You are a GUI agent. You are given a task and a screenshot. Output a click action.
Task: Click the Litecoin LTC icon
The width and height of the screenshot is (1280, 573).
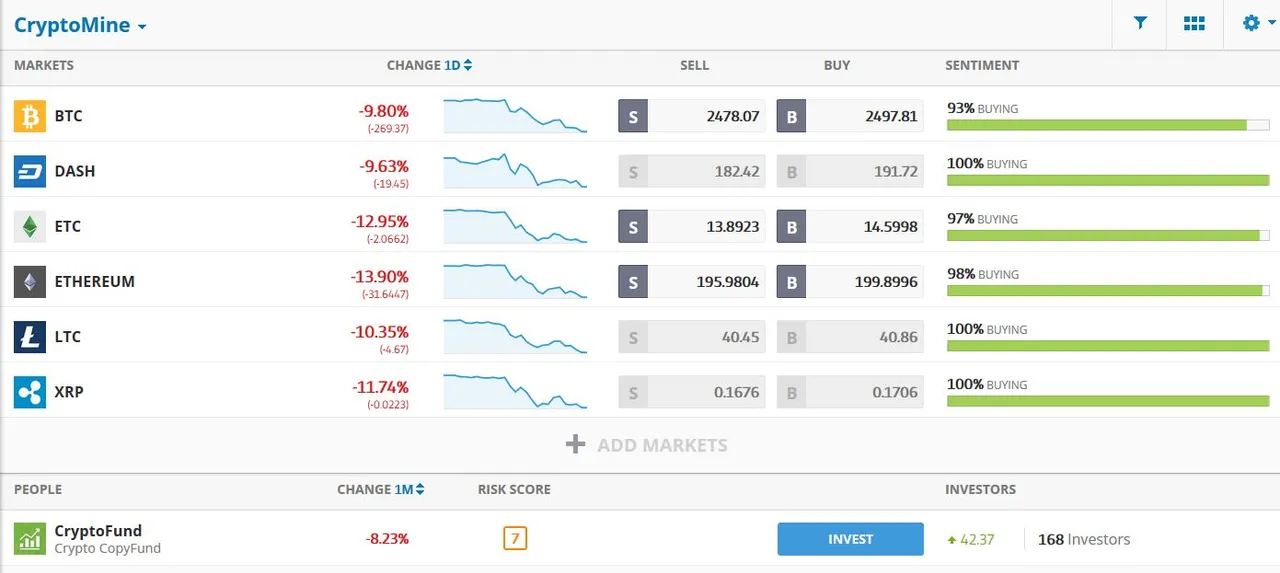pos(30,337)
